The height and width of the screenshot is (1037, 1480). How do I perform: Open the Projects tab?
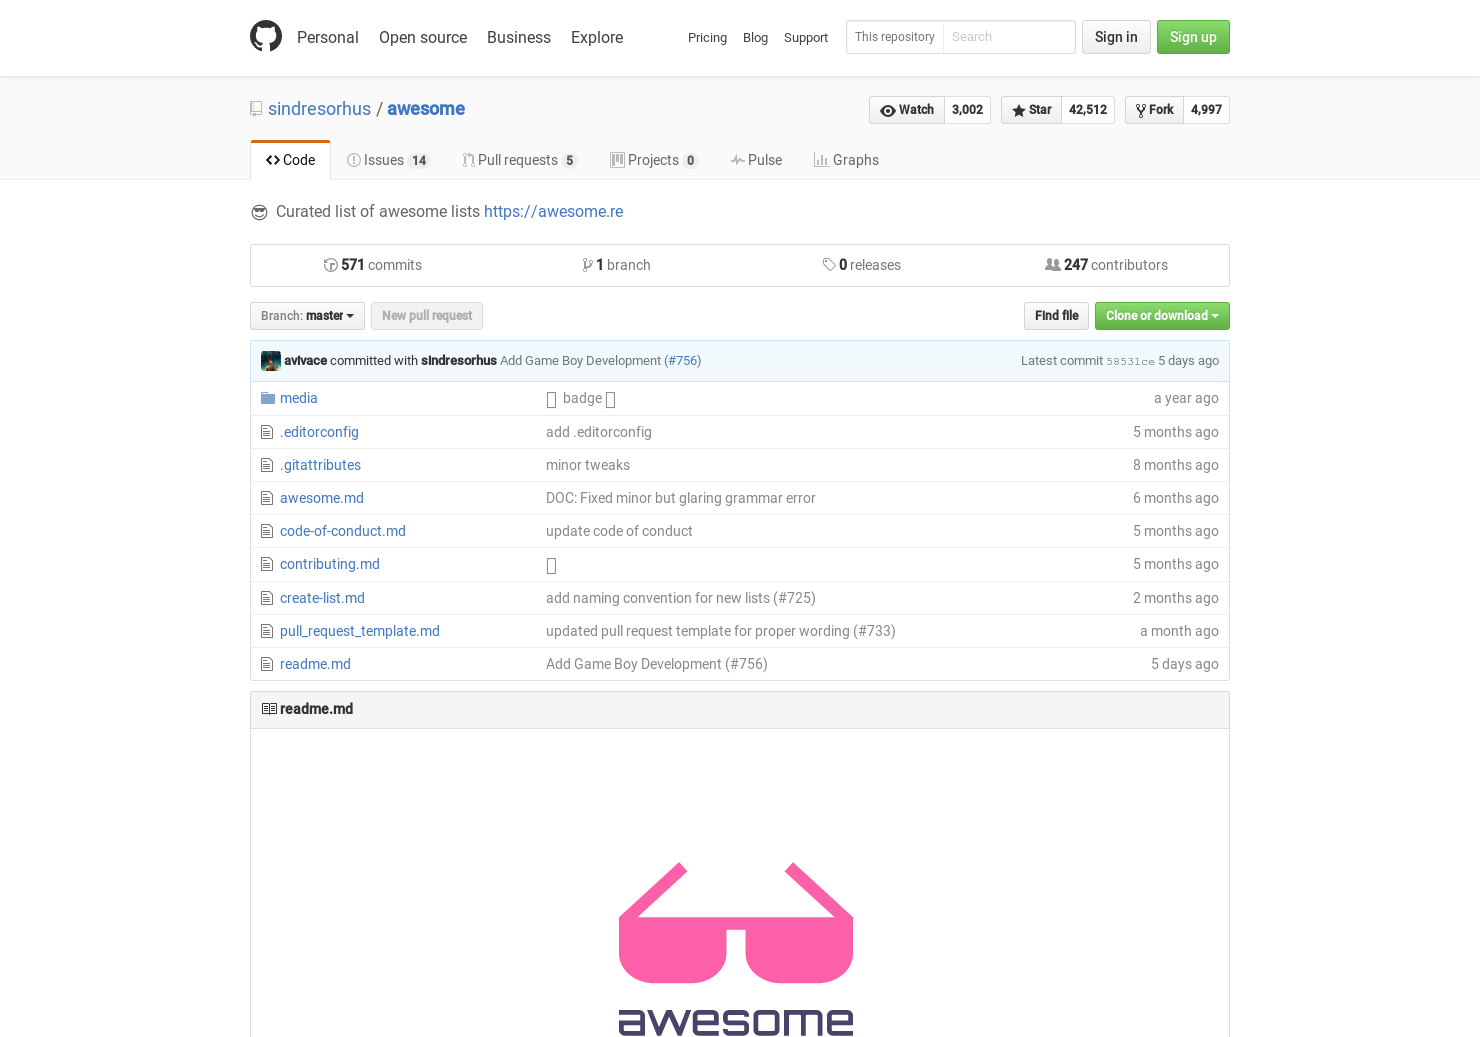coord(654,160)
